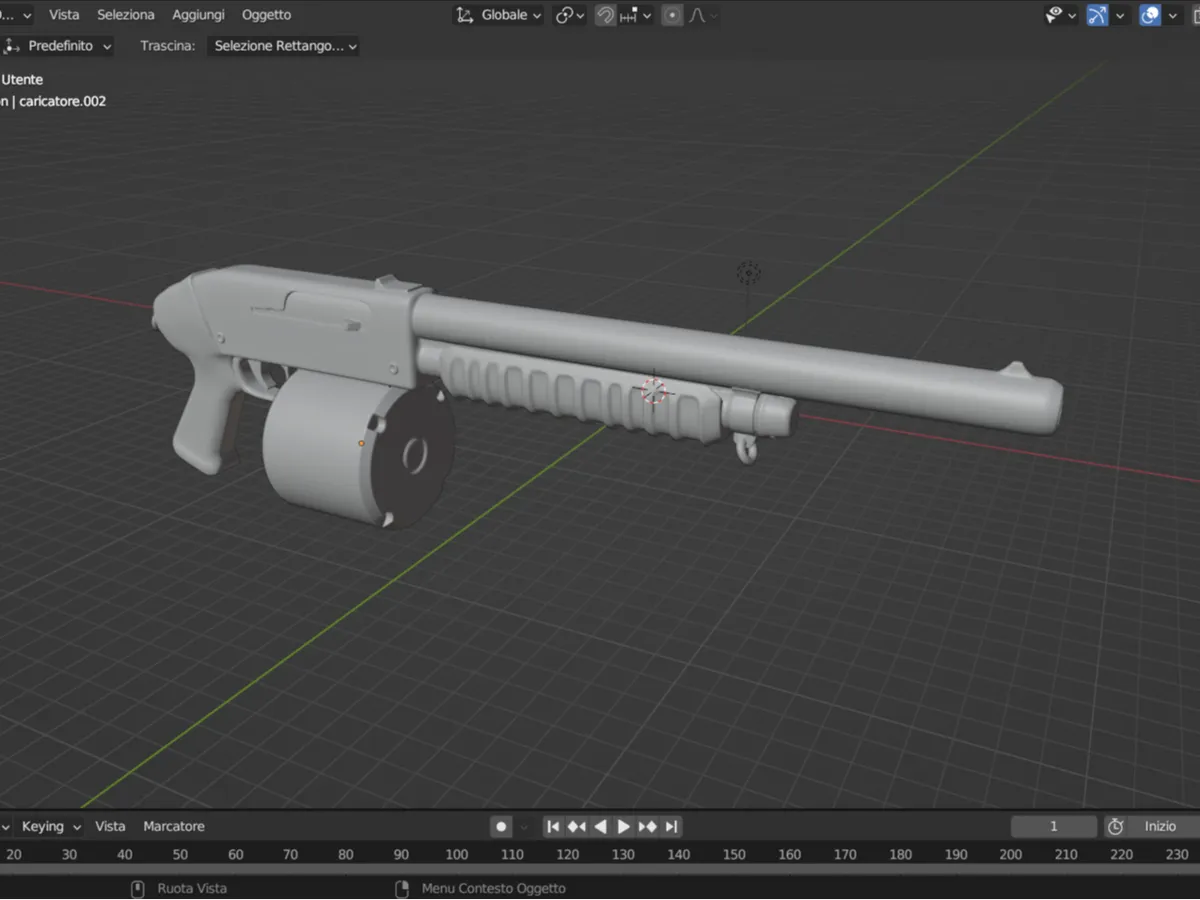Click the current frame number field
The image size is (1200, 900).
(x=1053, y=826)
